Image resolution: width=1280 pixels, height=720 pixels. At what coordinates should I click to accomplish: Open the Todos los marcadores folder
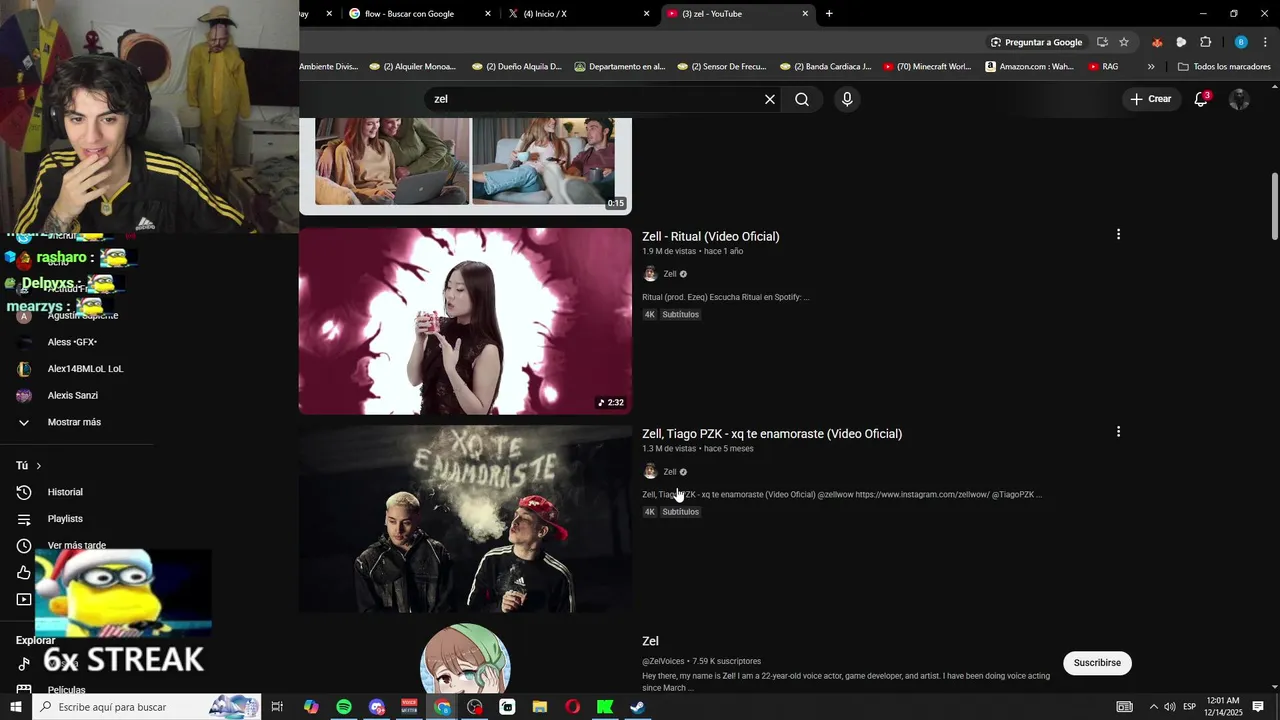[x=1224, y=67]
